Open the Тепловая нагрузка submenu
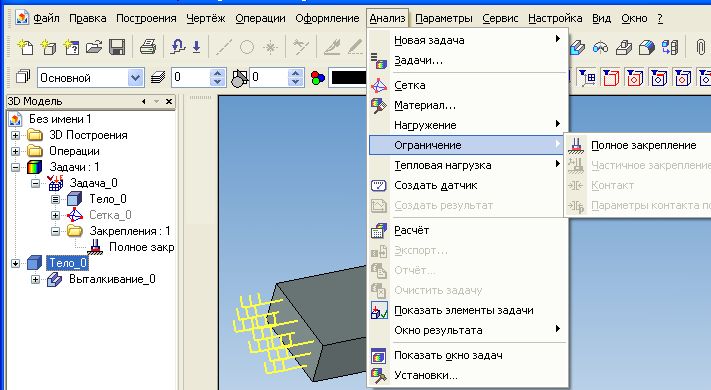711x390 pixels. pyautogui.click(x=468, y=165)
